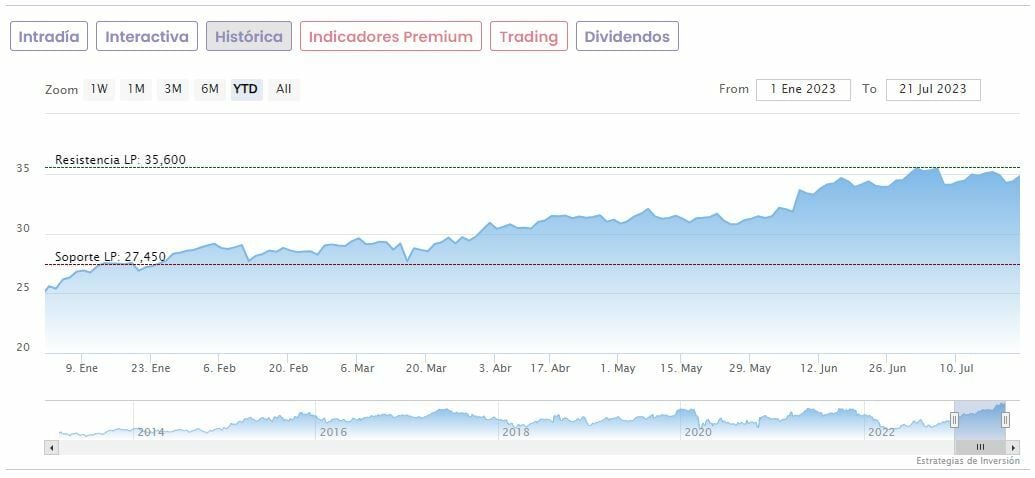Click the left navigator range handle

[x=954, y=420]
